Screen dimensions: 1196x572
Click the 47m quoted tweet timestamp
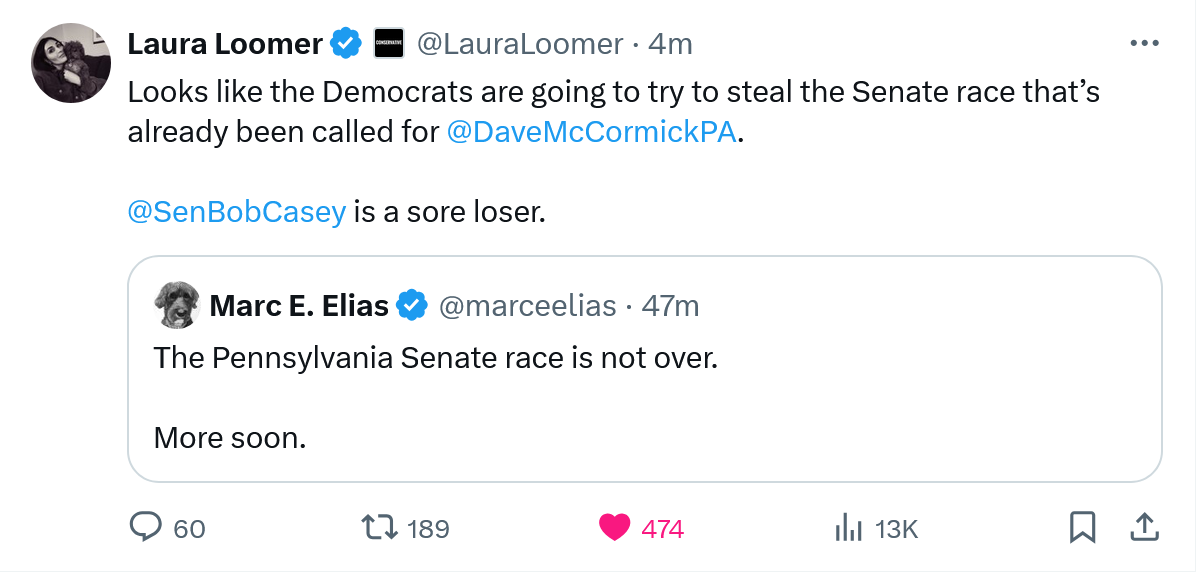(670, 305)
